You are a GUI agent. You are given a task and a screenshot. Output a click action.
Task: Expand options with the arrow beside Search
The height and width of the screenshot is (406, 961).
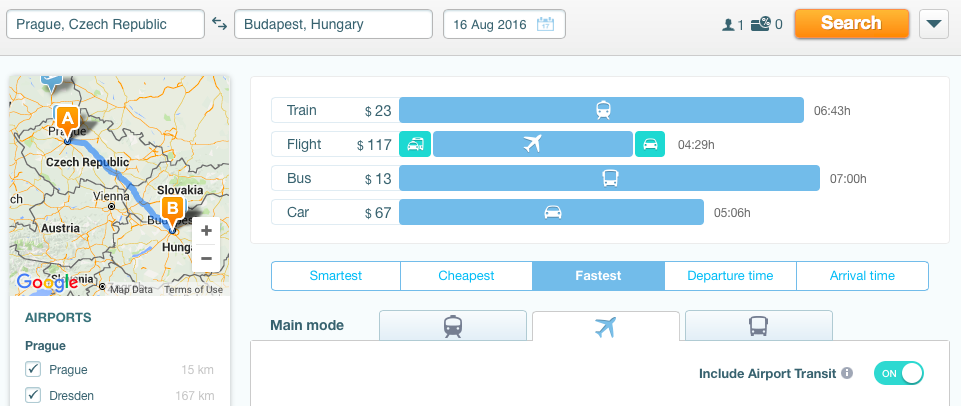933,24
